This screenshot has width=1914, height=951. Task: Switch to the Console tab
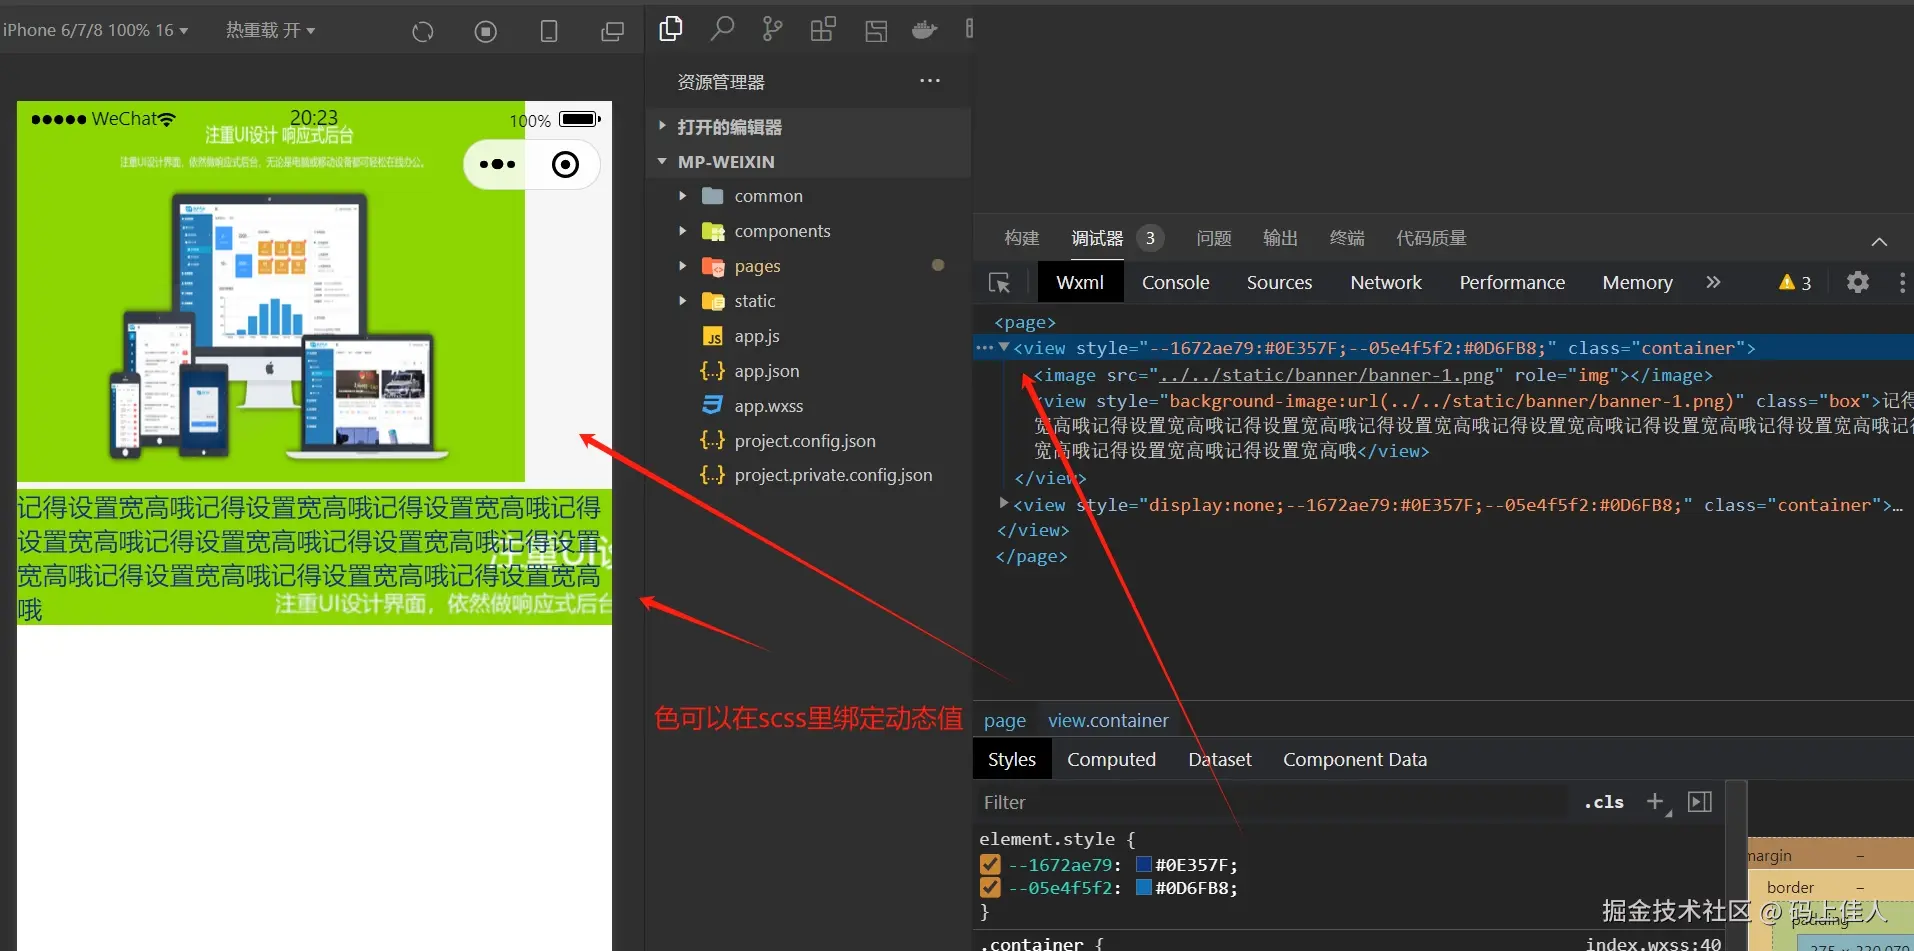click(x=1176, y=283)
